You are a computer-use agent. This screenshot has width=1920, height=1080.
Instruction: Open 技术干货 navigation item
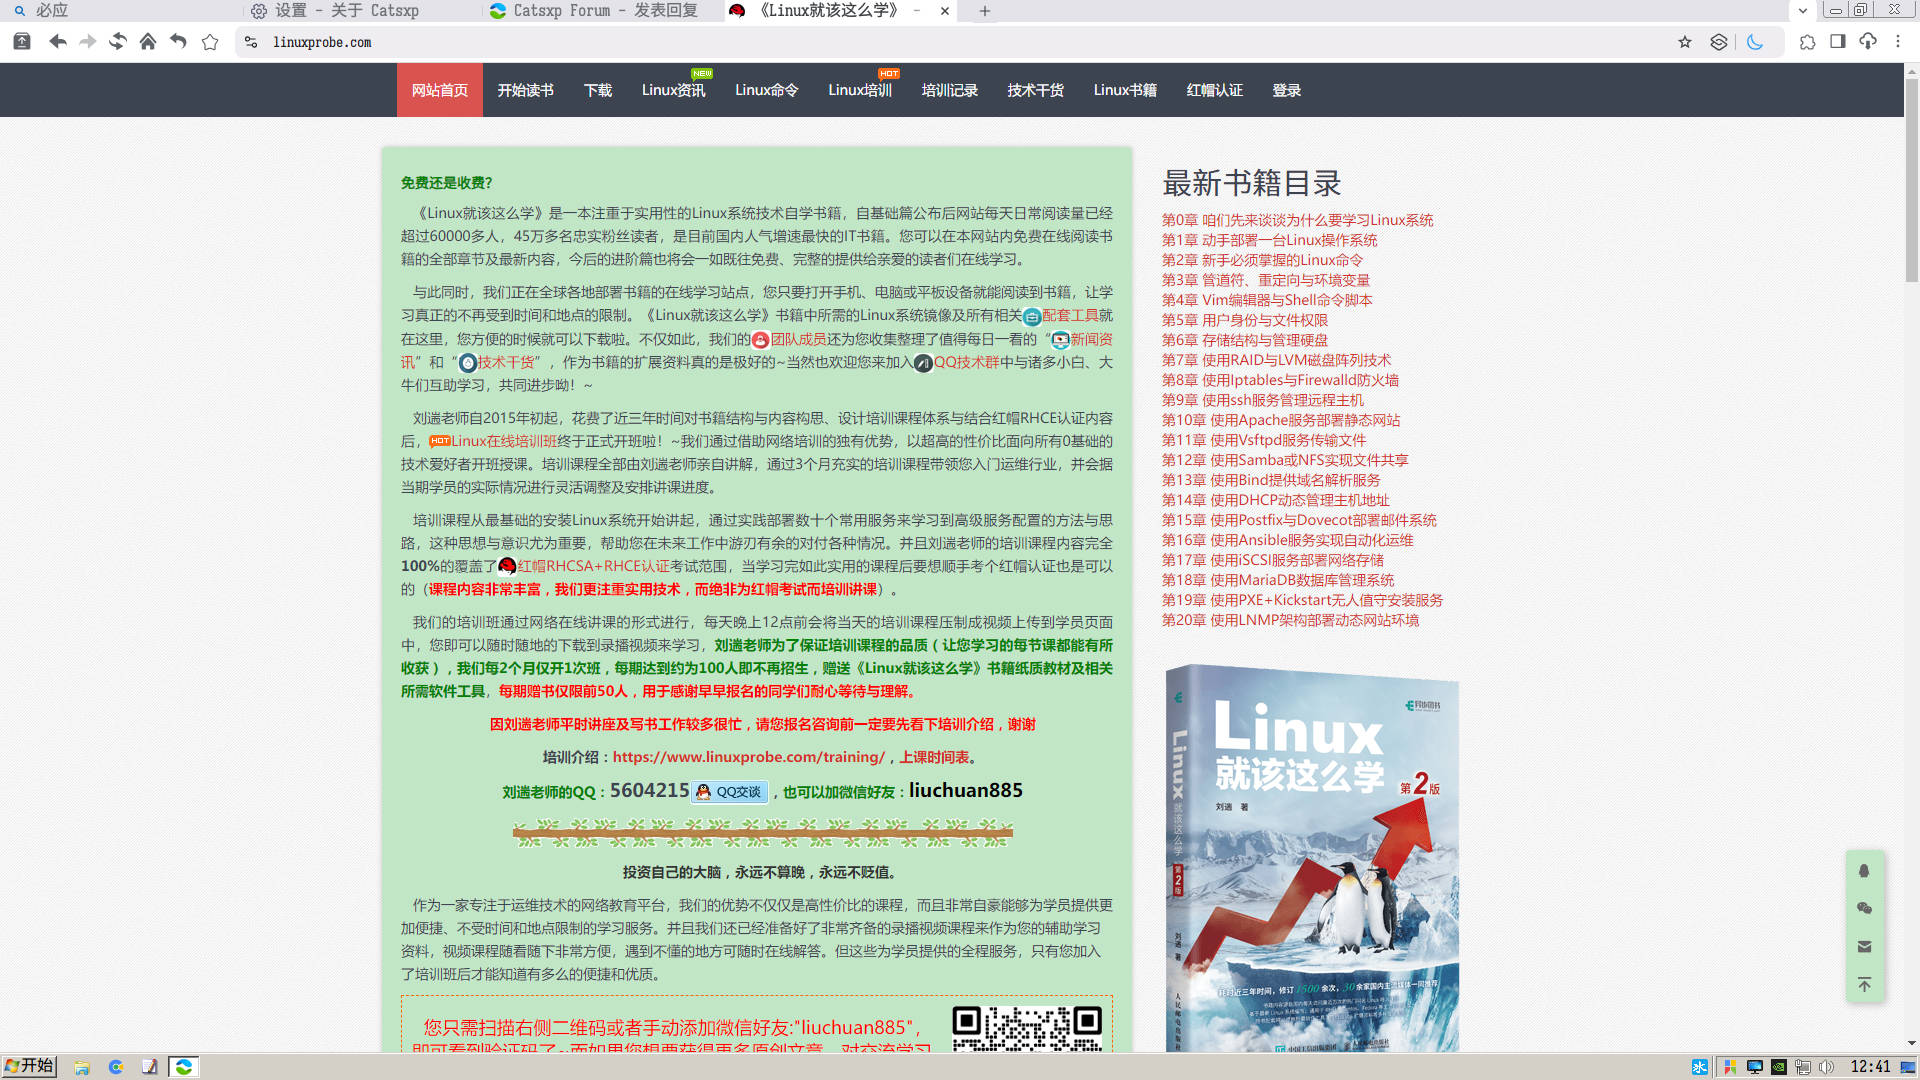[1036, 90]
